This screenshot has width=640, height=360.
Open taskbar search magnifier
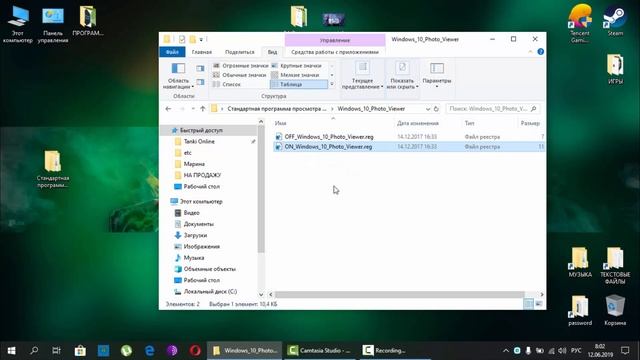pyautogui.click(x=34, y=350)
